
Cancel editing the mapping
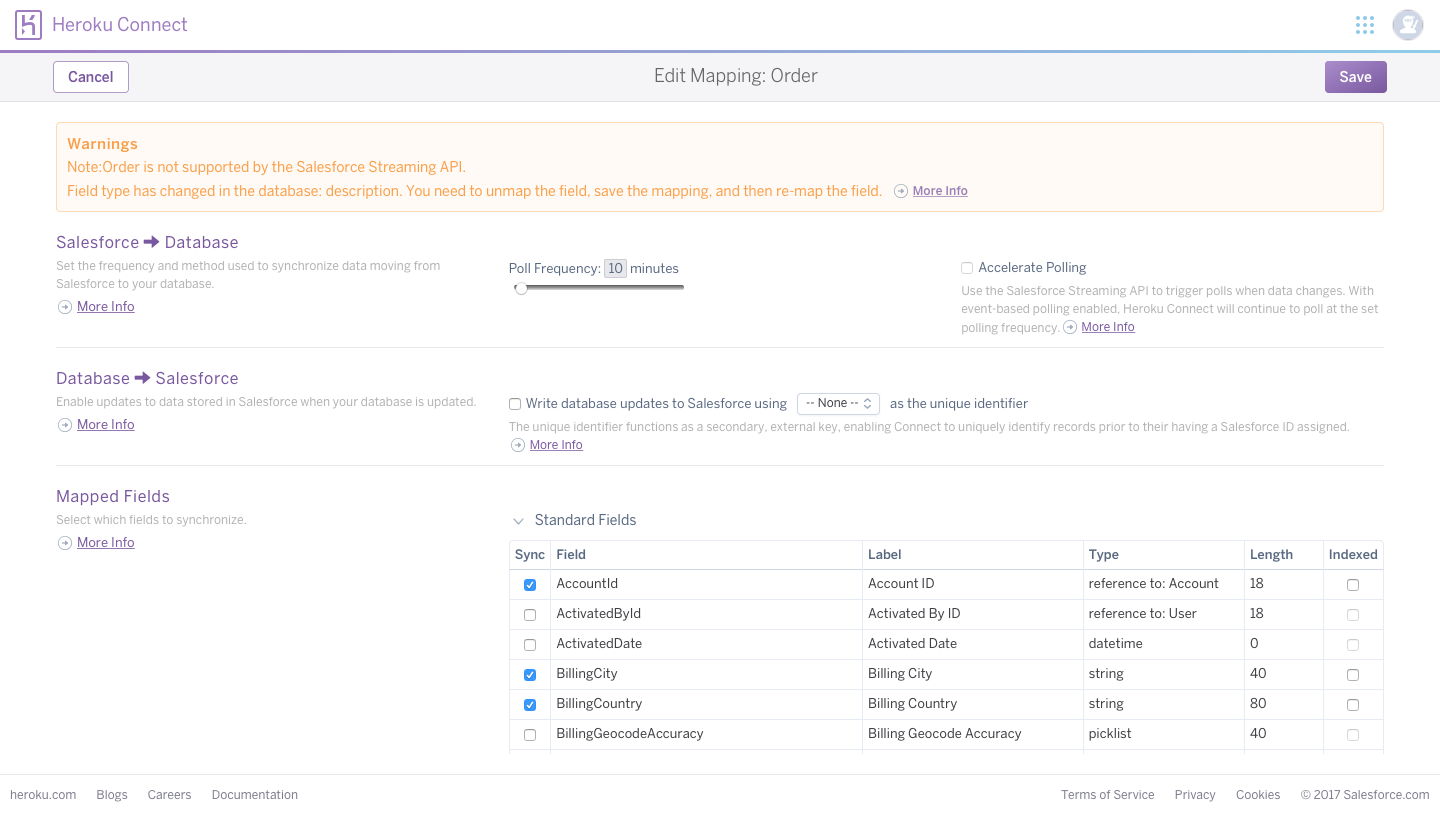[x=90, y=77]
